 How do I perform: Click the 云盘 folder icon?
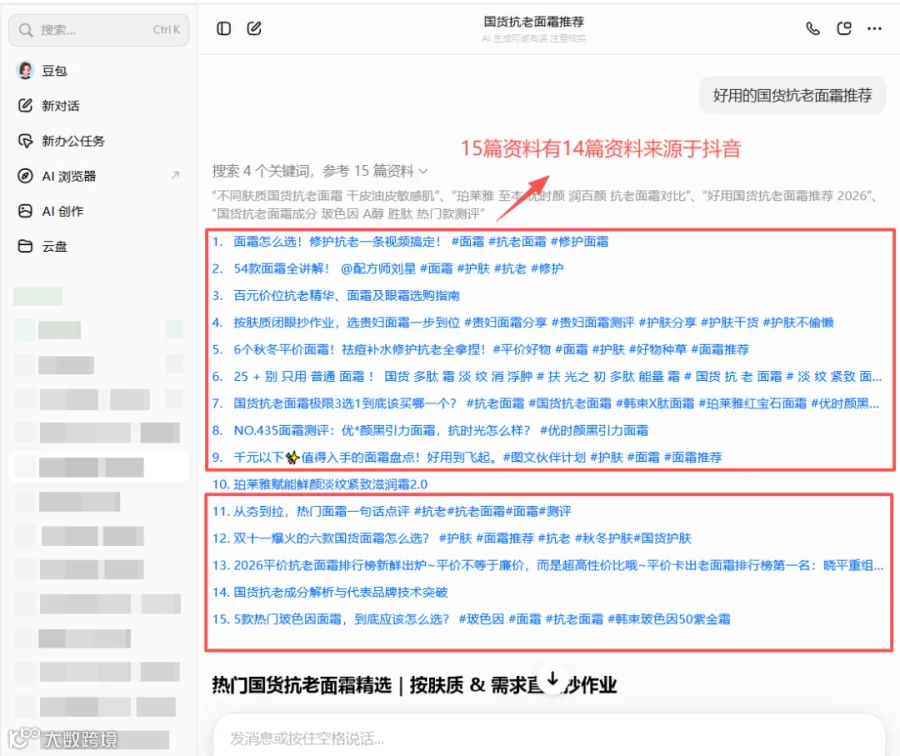pyautogui.click(x=25, y=246)
